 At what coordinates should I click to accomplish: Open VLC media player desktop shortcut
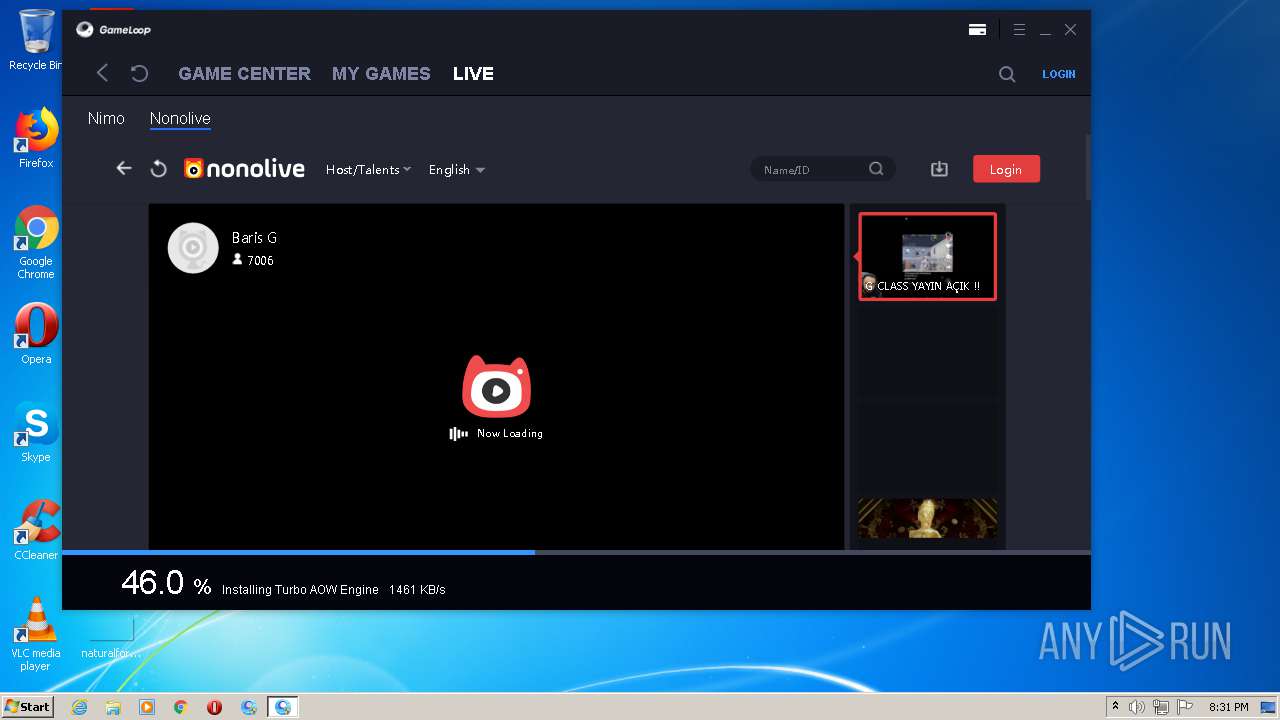pos(36,634)
